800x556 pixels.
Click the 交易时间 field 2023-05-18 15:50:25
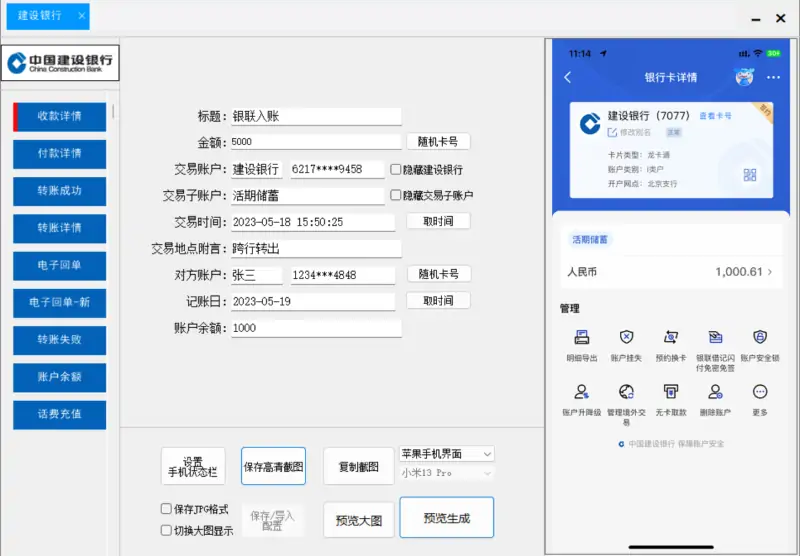(313, 222)
